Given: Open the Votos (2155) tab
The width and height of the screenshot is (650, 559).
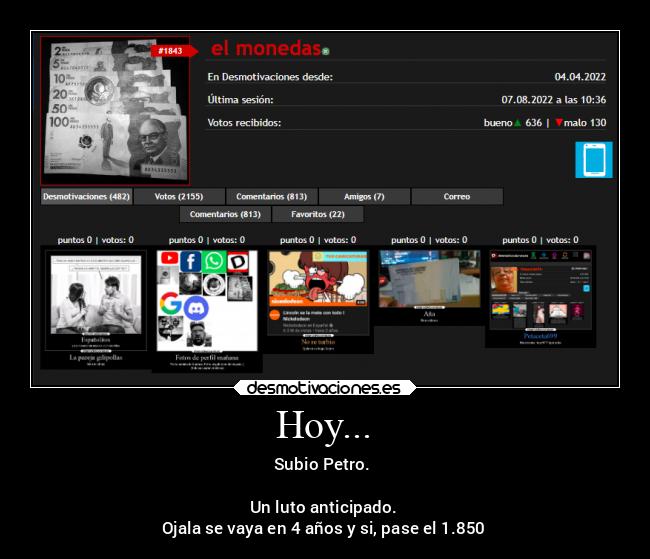Looking at the screenshot, I should coord(179,197).
